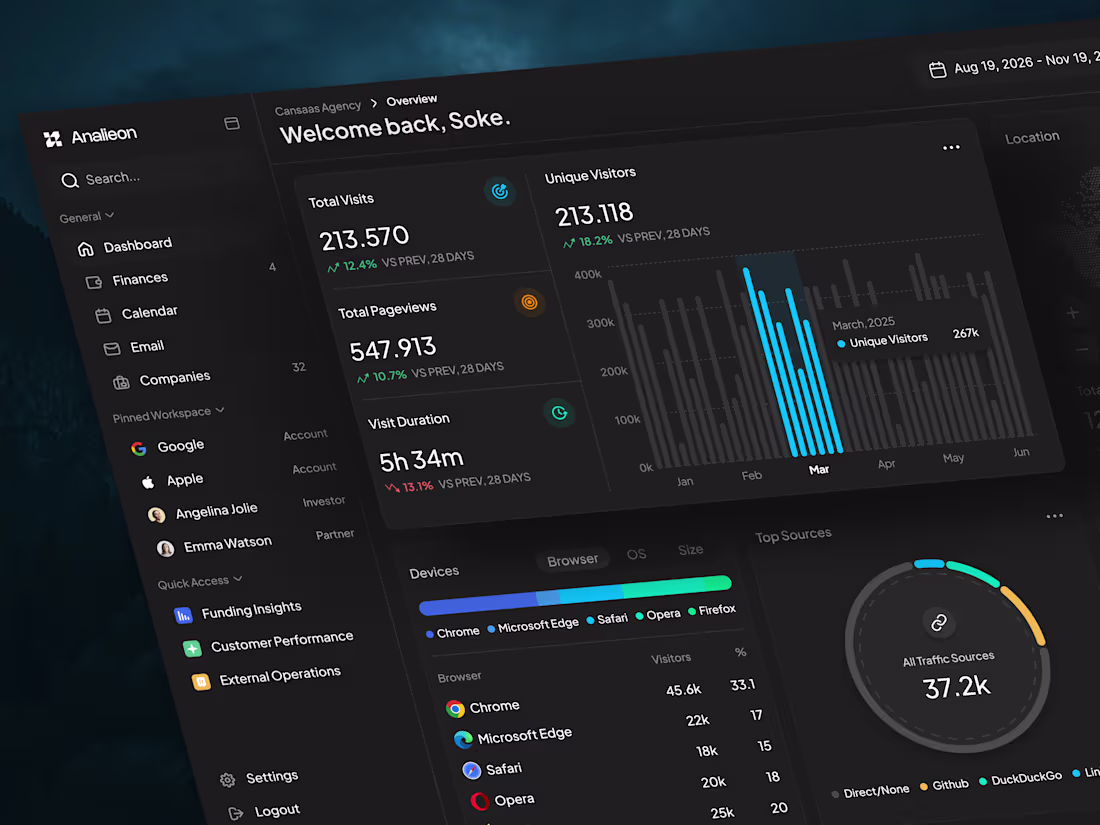Collapse the Pinned Workspace section
Viewport: 1100px width, 825px height.
pyautogui.click(x=221, y=410)
